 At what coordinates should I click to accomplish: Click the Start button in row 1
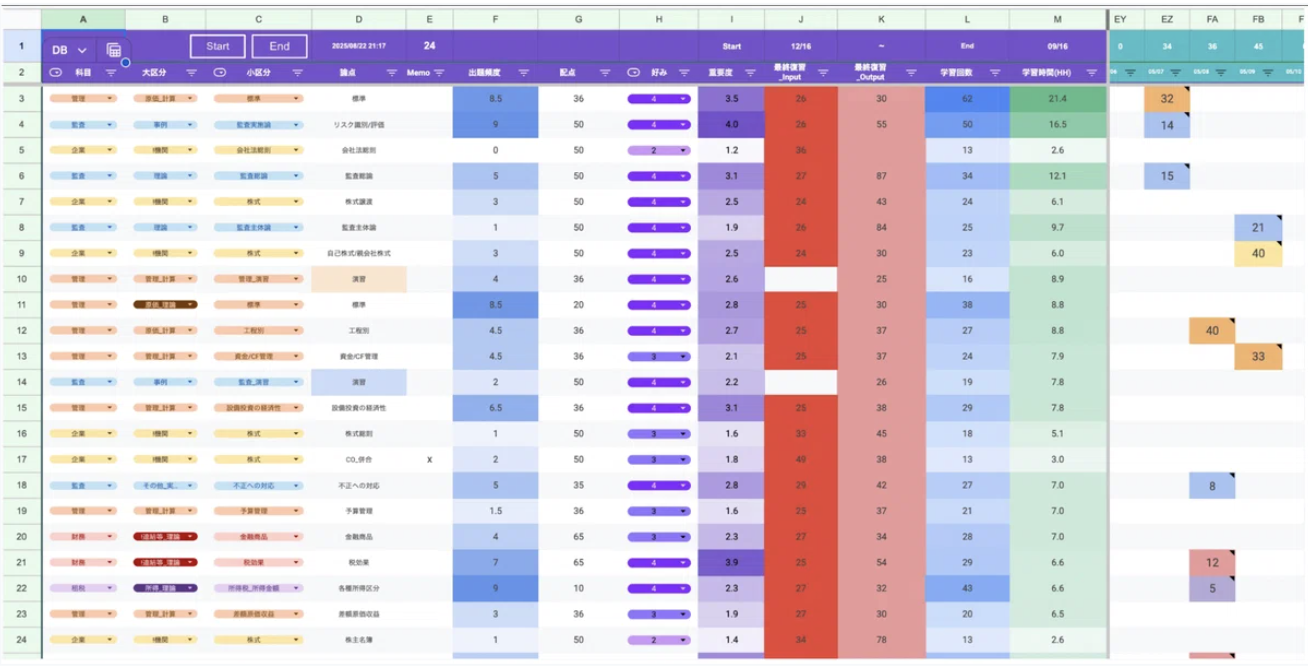point(217,46)
